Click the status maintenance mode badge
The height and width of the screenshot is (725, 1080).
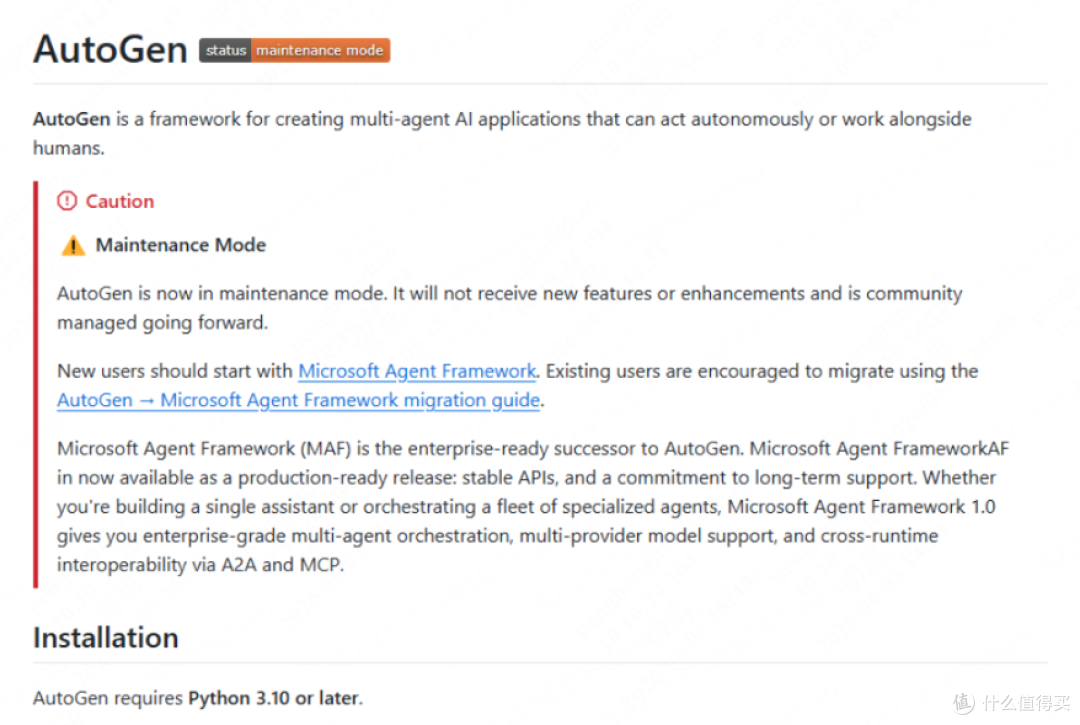pyautogui.click(x=295, y=50)
